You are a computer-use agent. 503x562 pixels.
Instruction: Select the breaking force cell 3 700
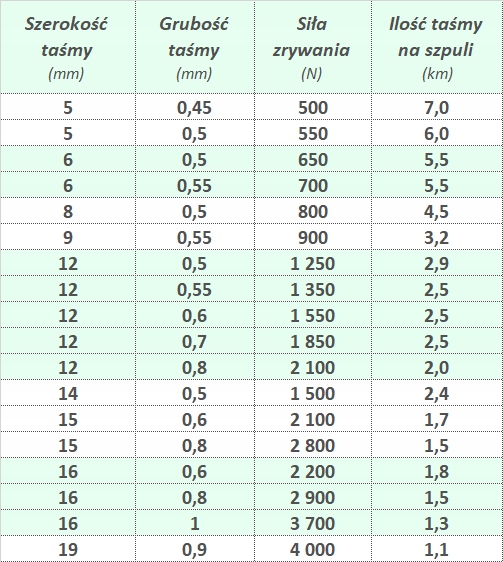click(313, 523)
